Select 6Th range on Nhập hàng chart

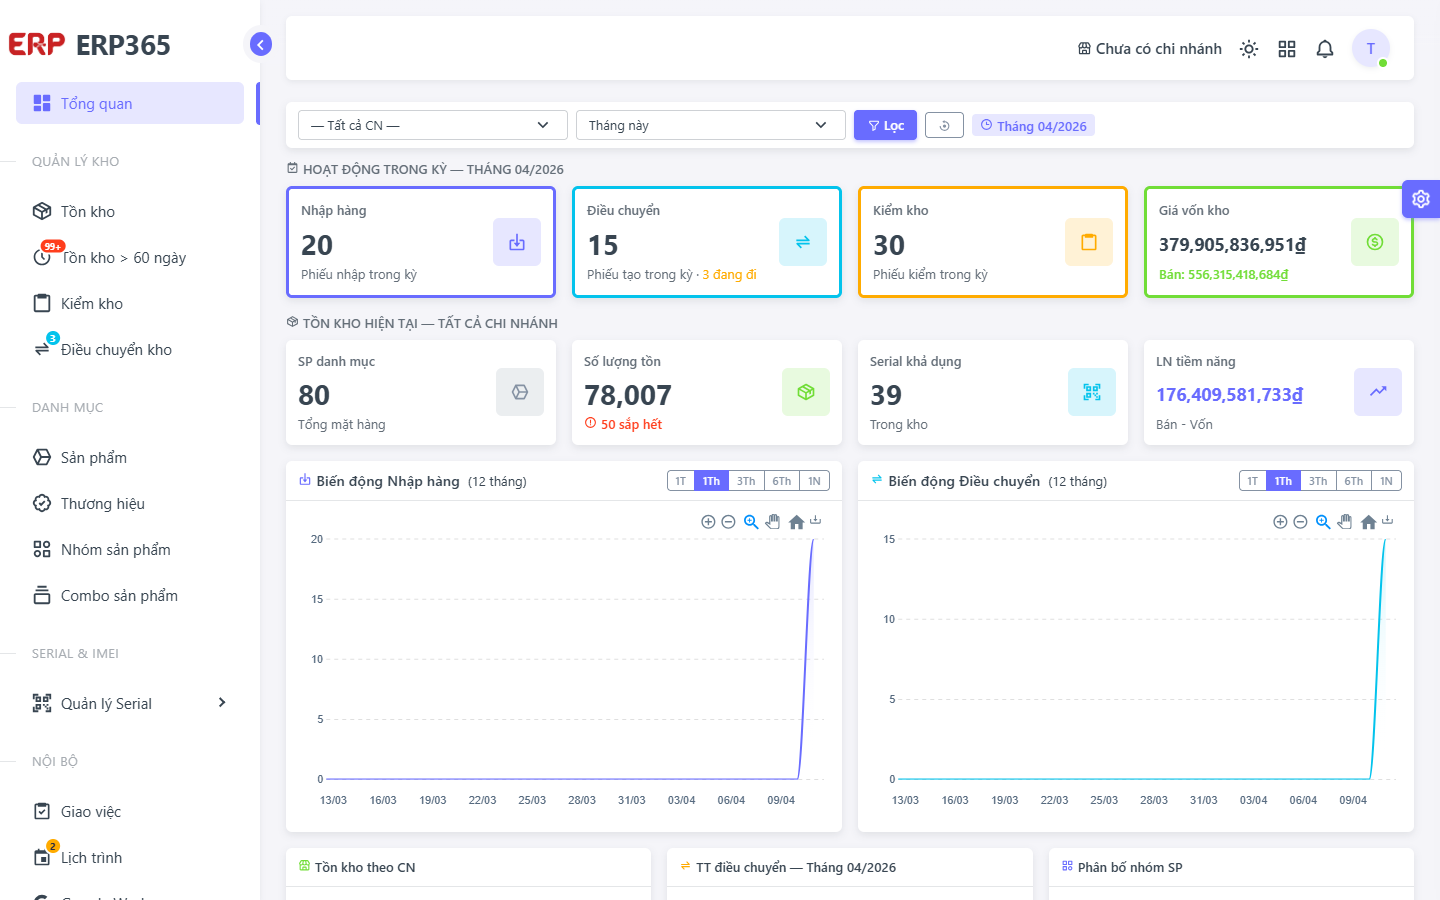coord(782,481)
